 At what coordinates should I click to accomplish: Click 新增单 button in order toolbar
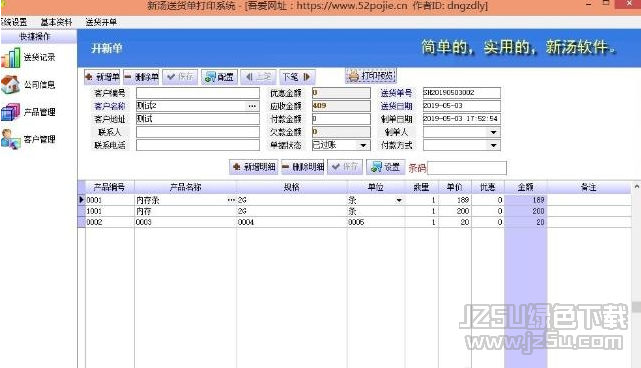tap(102, 77)
